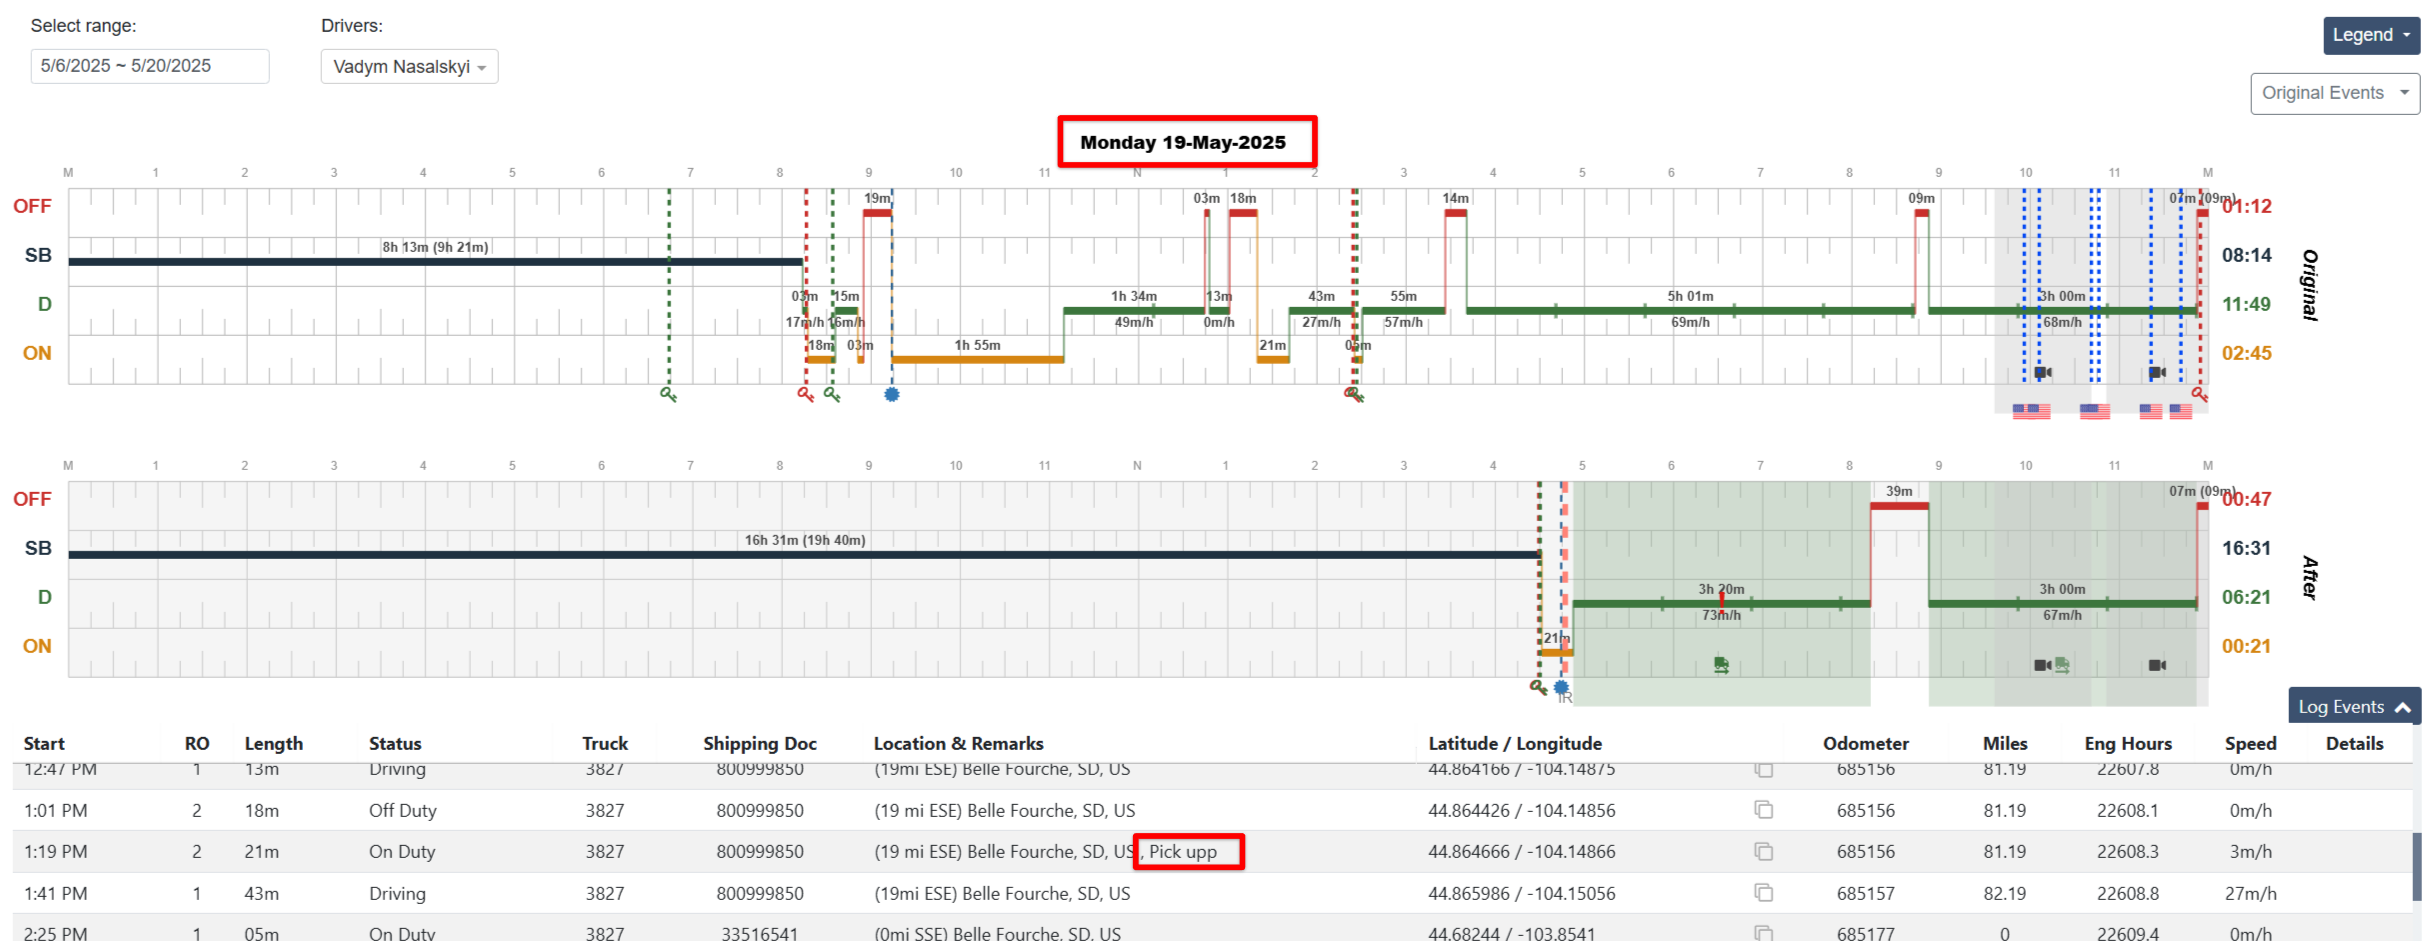Click the Details column header

2354,743
